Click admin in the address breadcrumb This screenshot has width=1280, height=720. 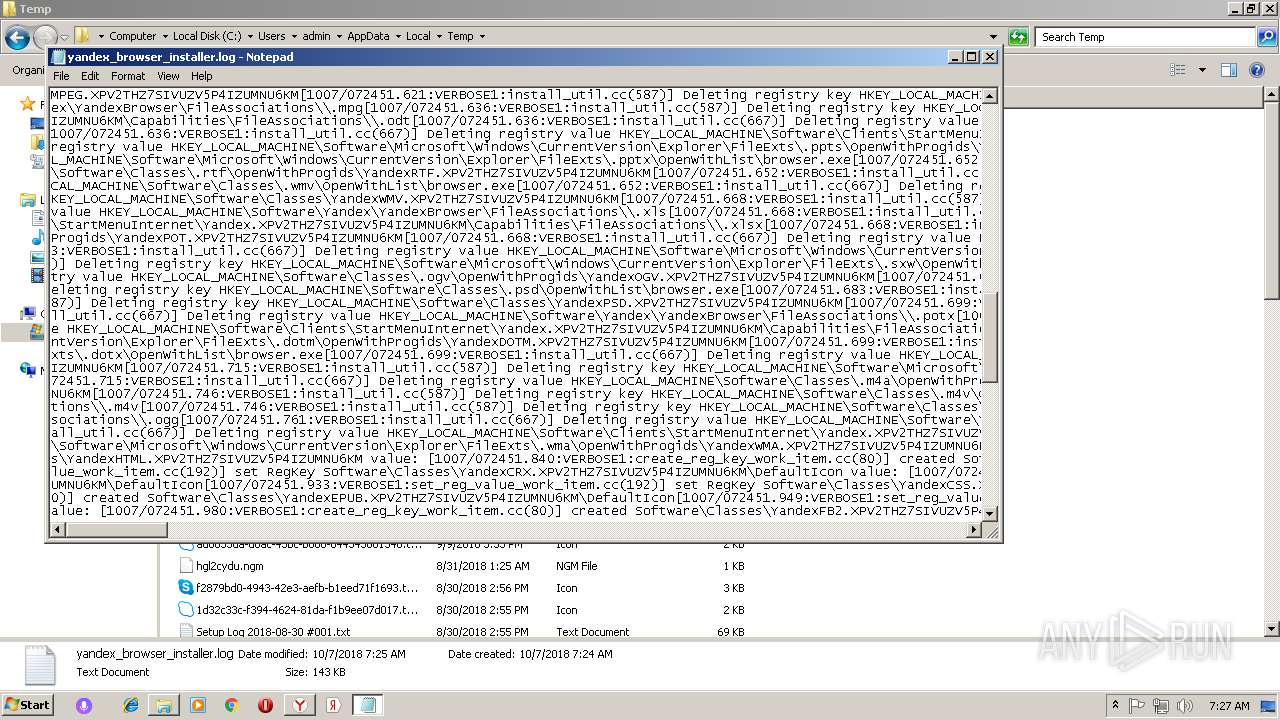316,36
